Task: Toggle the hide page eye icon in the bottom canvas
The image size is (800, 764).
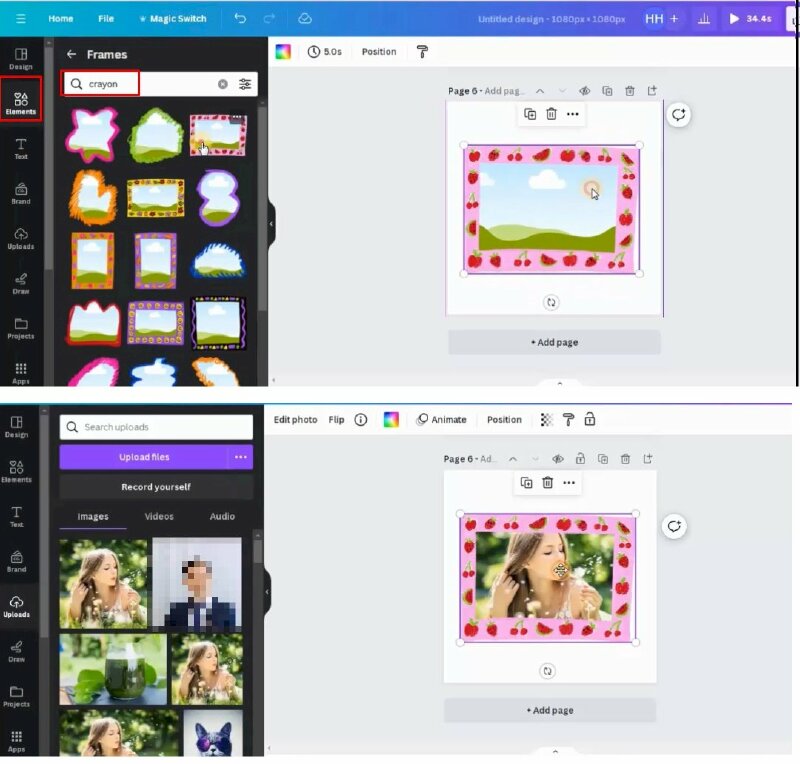Action: pyautogui.click(x=558, y=459)
